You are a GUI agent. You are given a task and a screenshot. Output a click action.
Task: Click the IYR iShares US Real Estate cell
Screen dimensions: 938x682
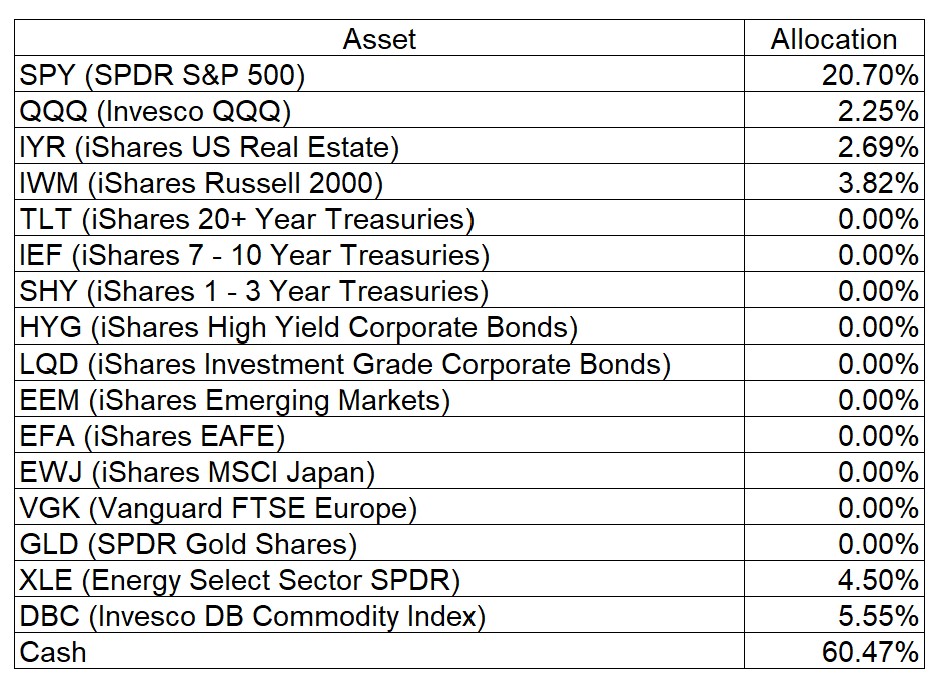209,147
